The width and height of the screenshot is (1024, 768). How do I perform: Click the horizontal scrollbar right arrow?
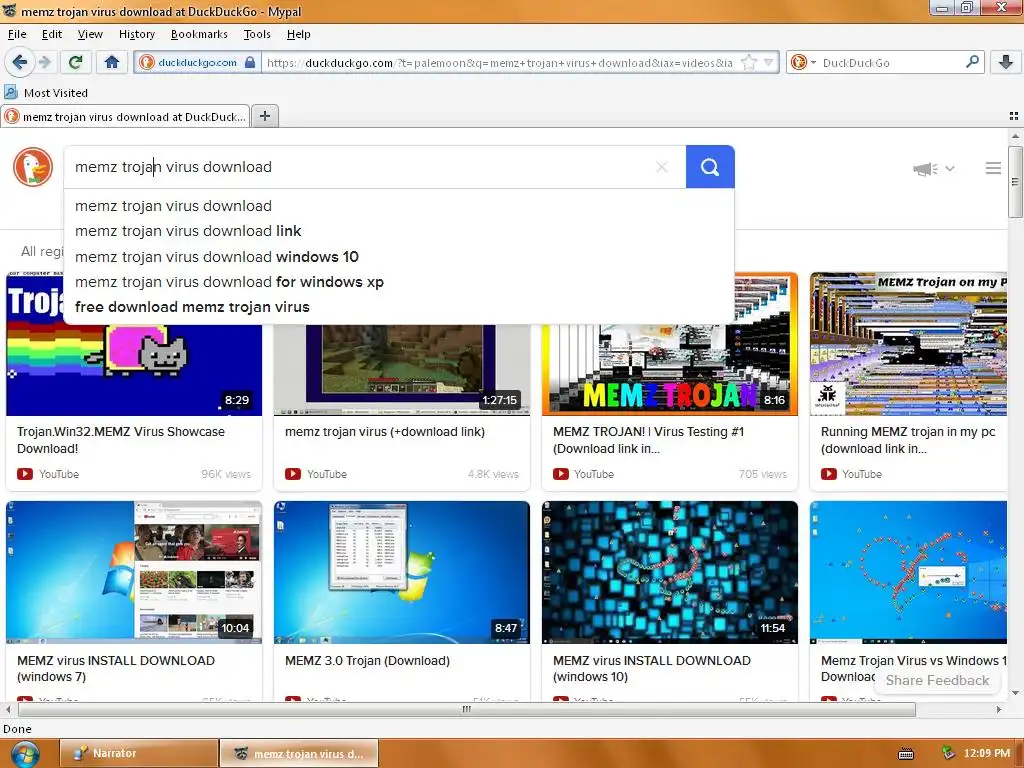point(999,709)
